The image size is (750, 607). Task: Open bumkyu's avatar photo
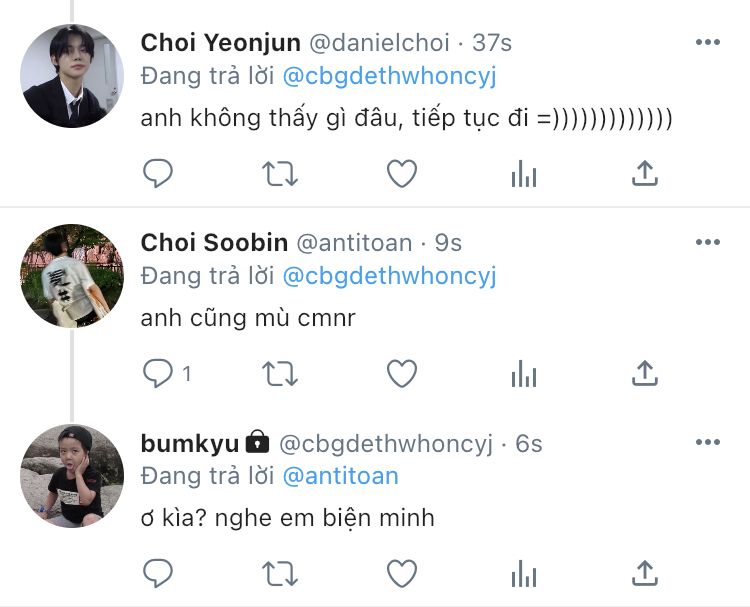click(x=72, y=475)
